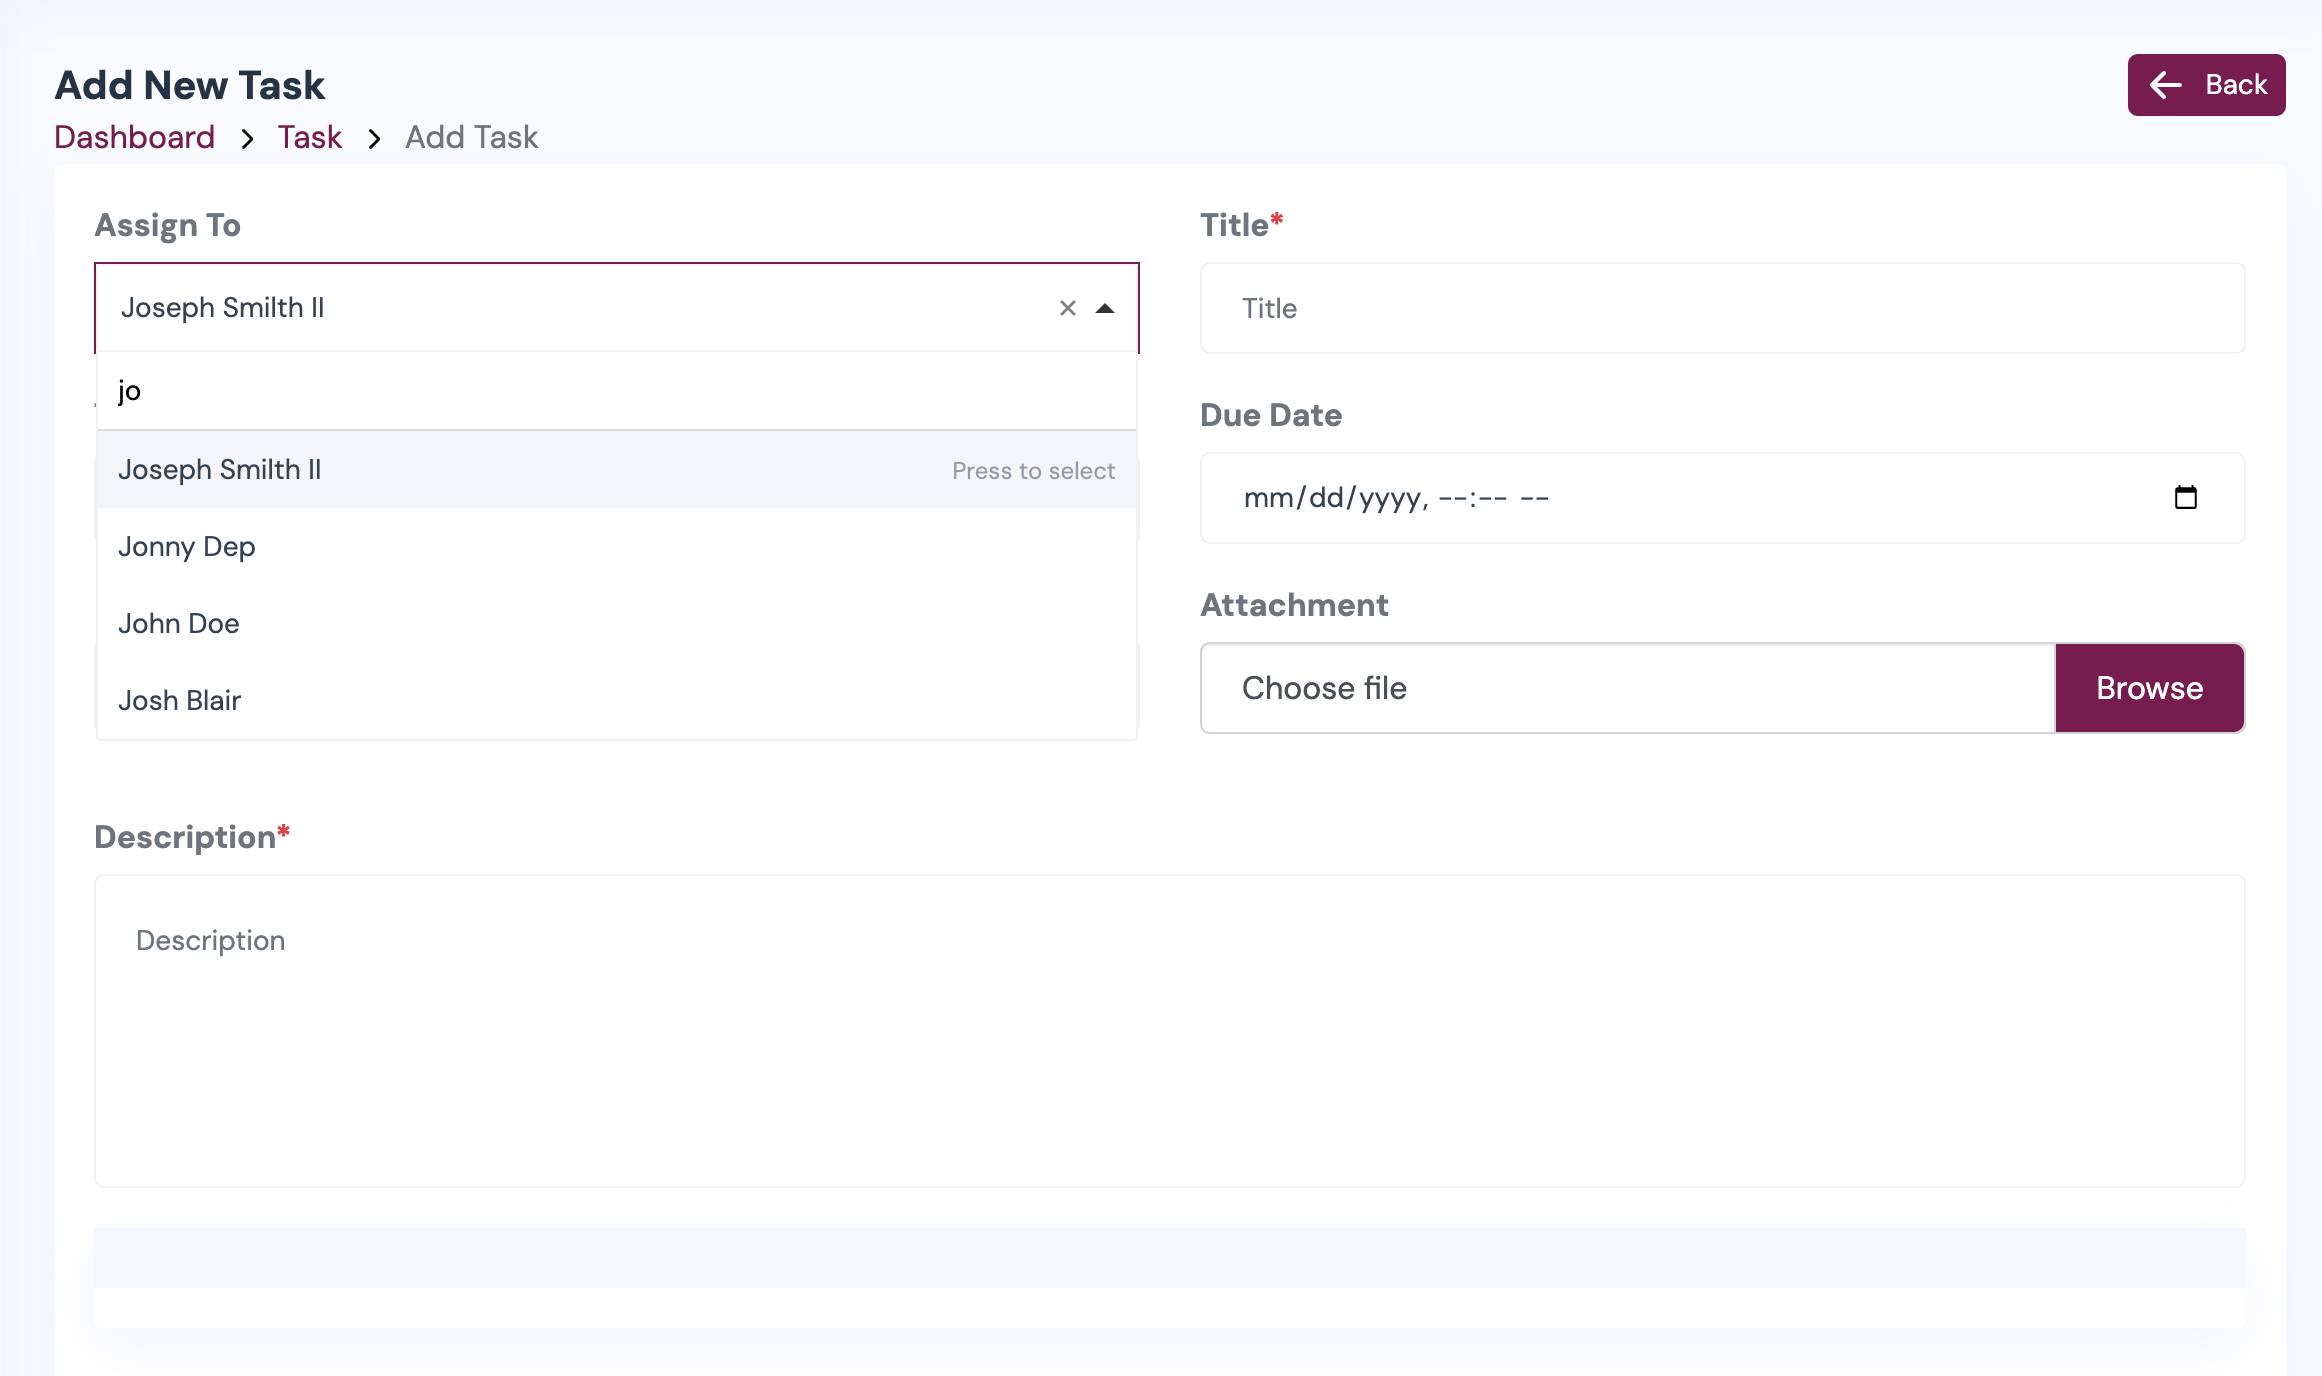
Task: Click the highlighted Press to select row
Action: point(1034,469)
